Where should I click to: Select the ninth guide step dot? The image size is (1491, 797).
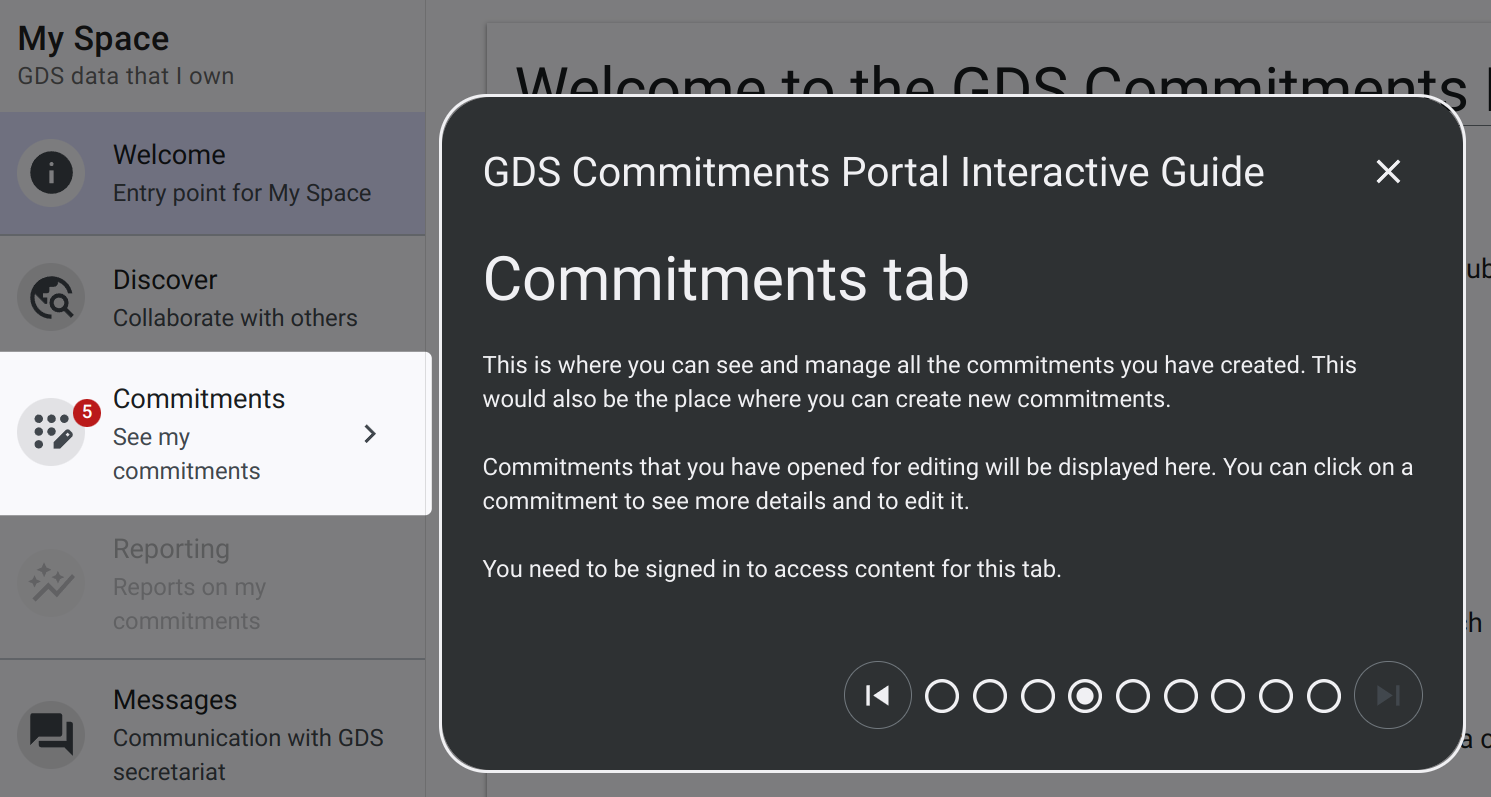click(x=1324, y=696)
